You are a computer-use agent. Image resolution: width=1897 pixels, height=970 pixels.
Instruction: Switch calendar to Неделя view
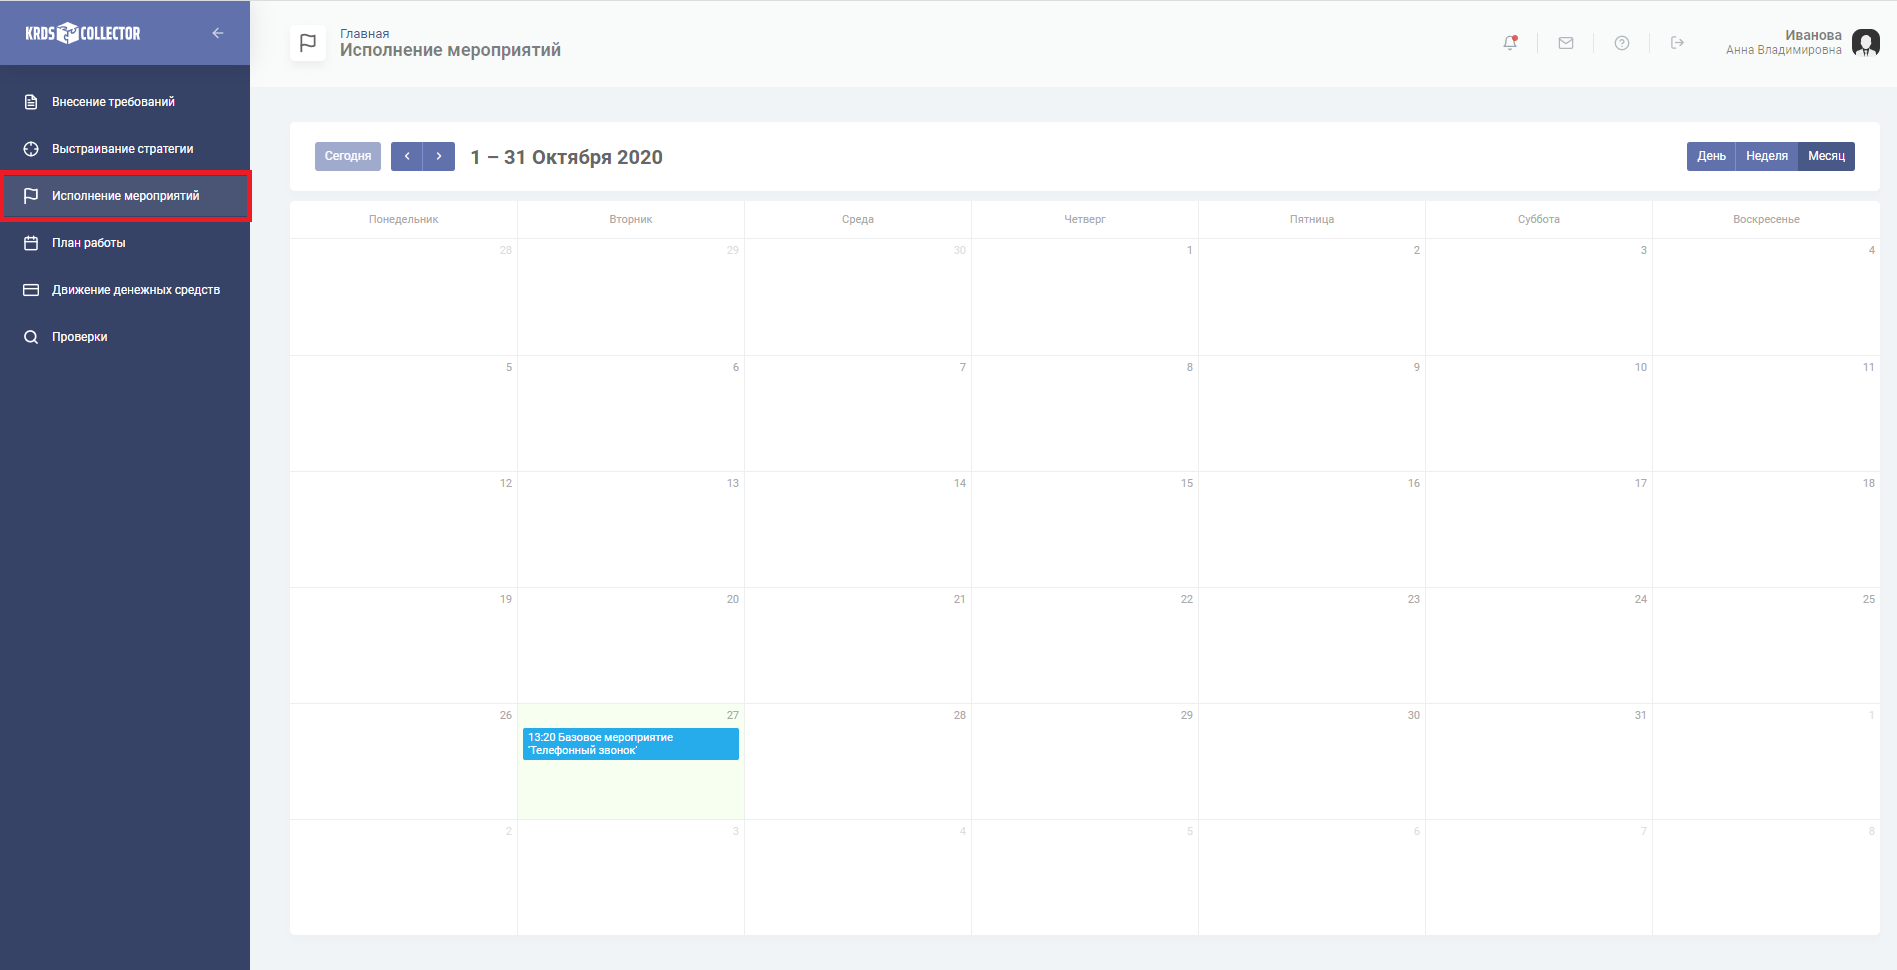click(x=1766, y=156)
